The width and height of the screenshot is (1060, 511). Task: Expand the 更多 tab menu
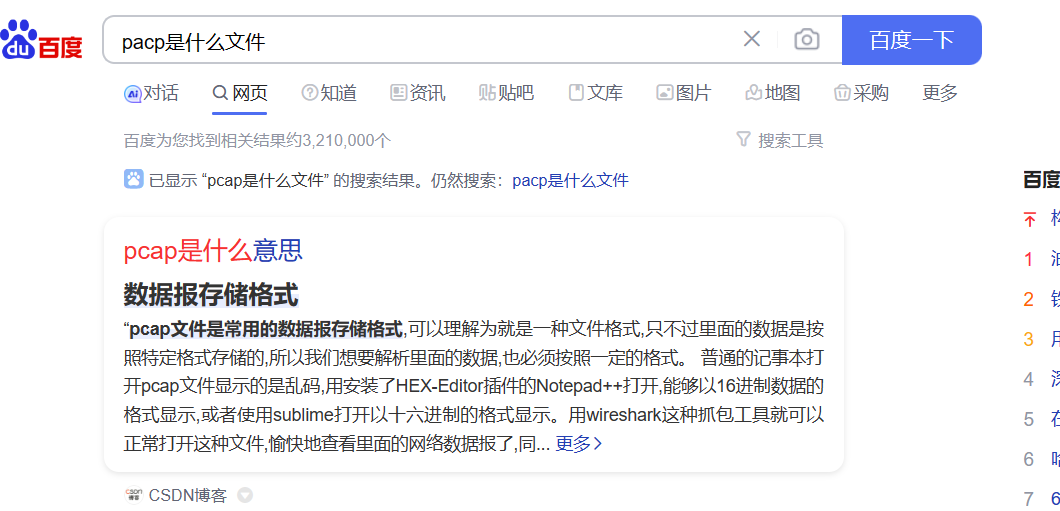940,93
